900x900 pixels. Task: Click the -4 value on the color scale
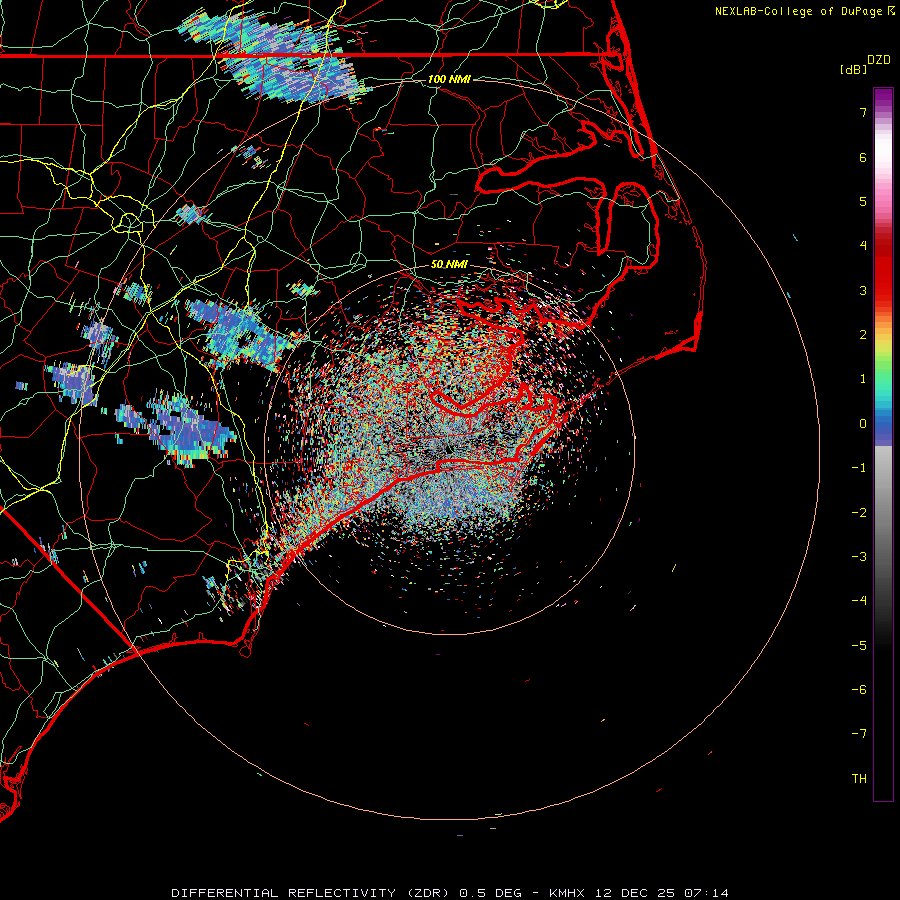[859, 601]
